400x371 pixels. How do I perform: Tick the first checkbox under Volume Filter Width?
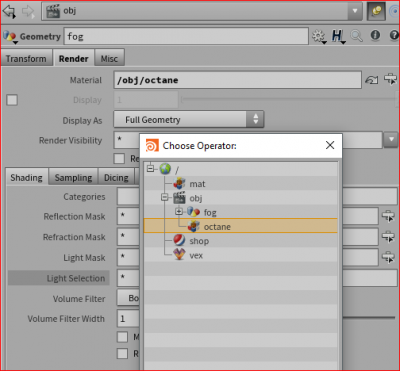(x=122, y=337)
